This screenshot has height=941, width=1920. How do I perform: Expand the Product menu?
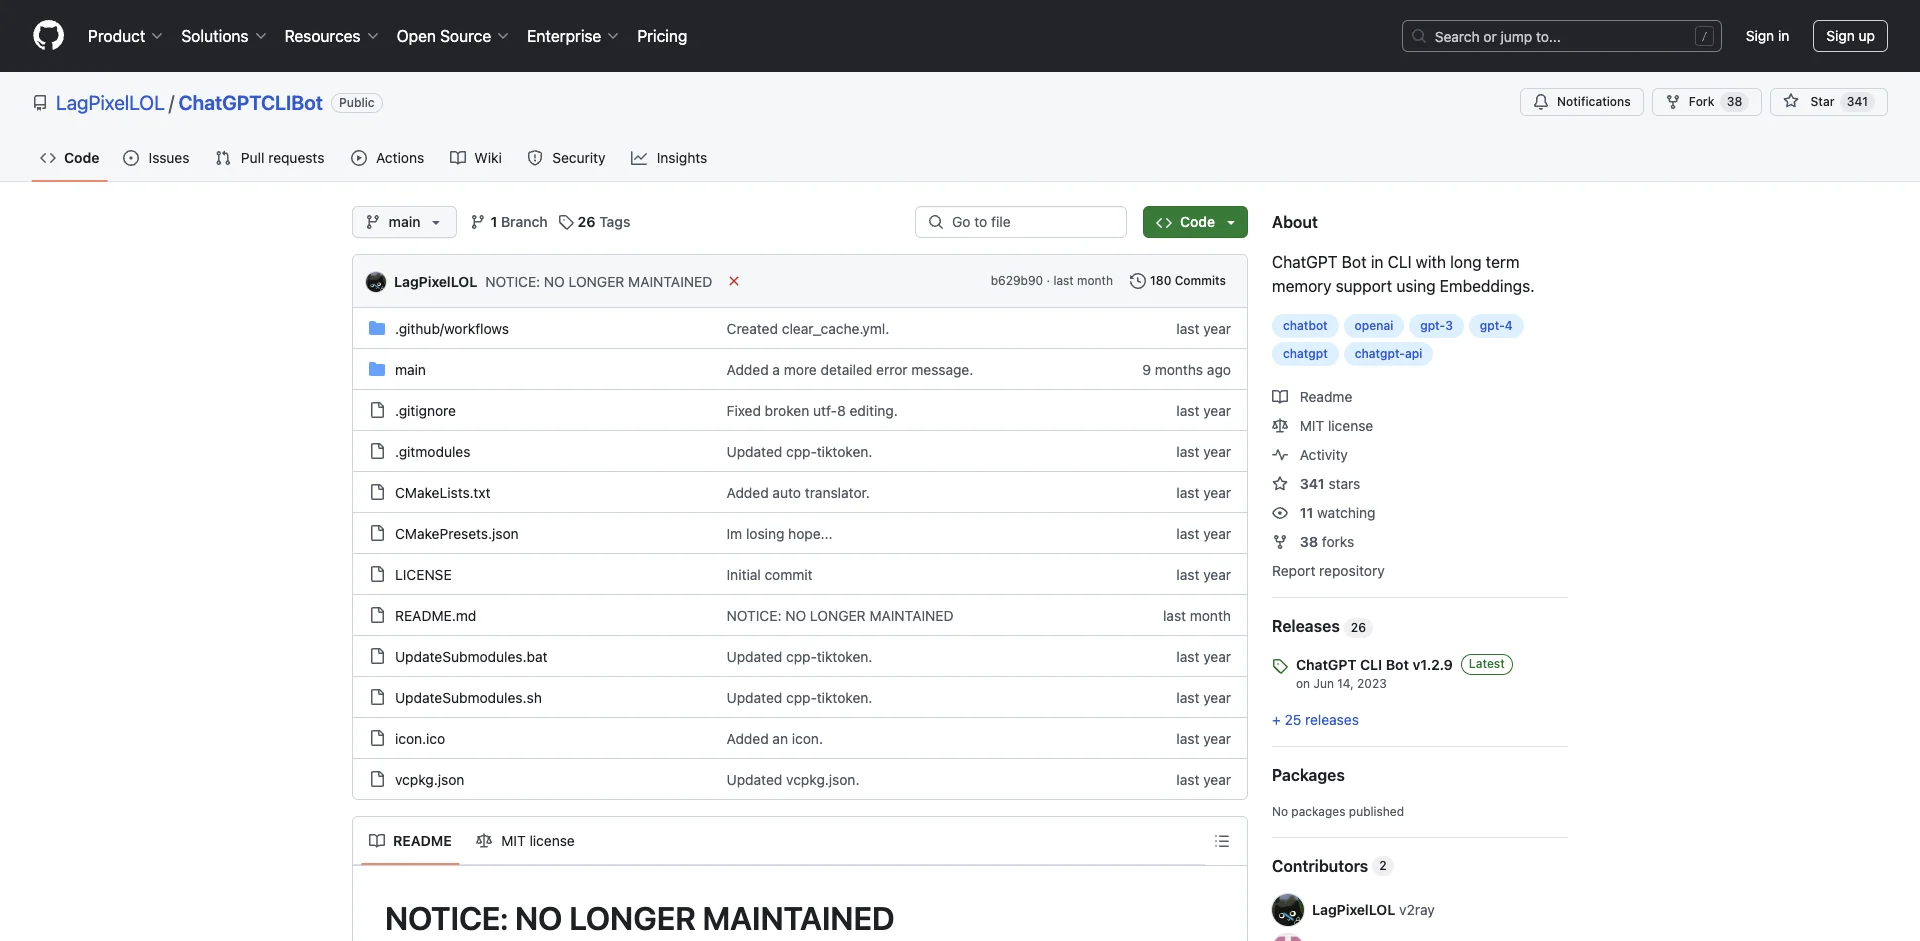coord(125,36)
